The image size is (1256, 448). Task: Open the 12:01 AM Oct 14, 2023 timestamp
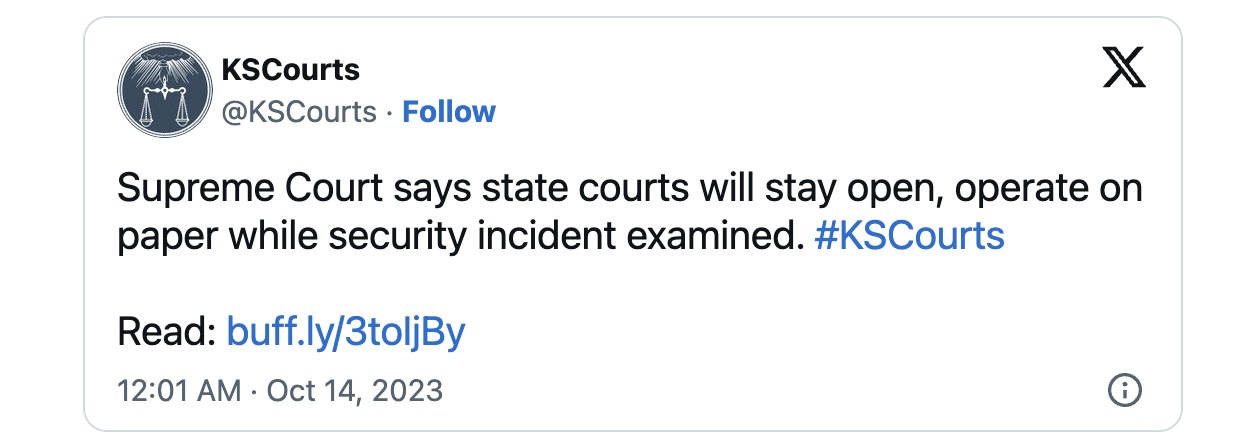click(280, 389)
